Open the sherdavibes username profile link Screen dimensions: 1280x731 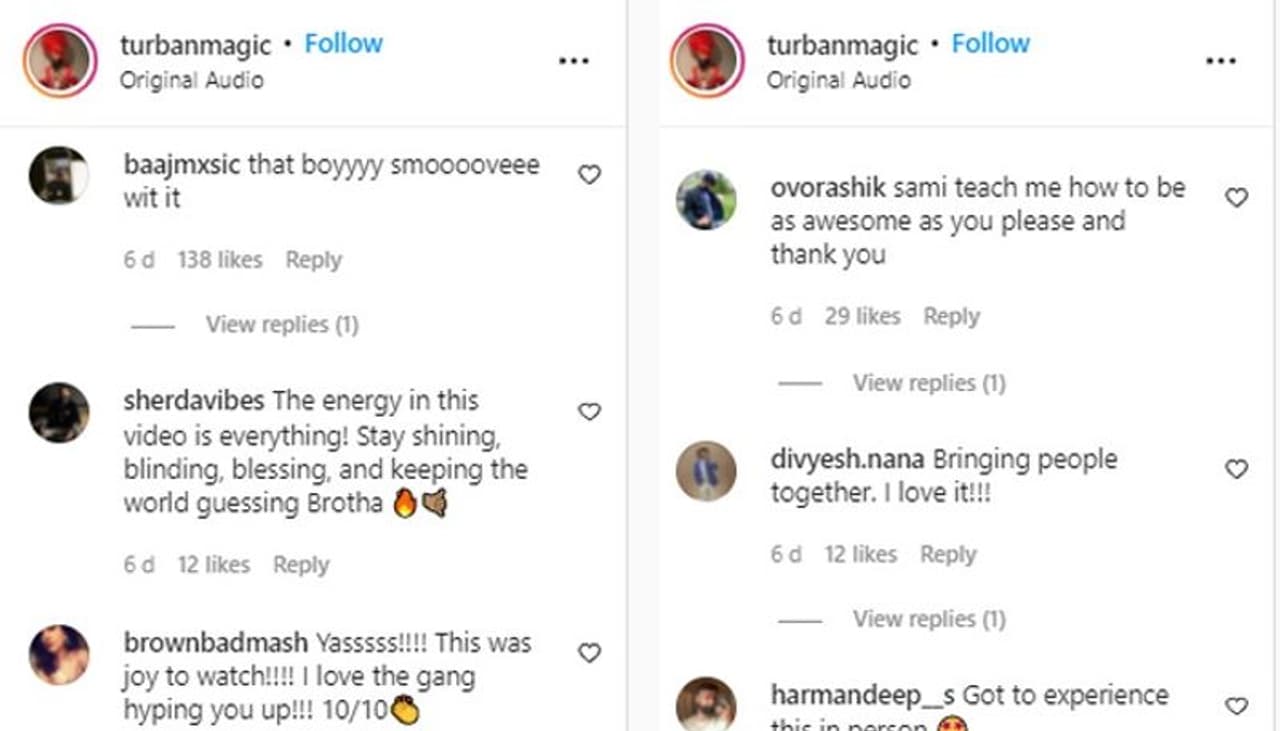pyautogui.click(x=194, y=402)
